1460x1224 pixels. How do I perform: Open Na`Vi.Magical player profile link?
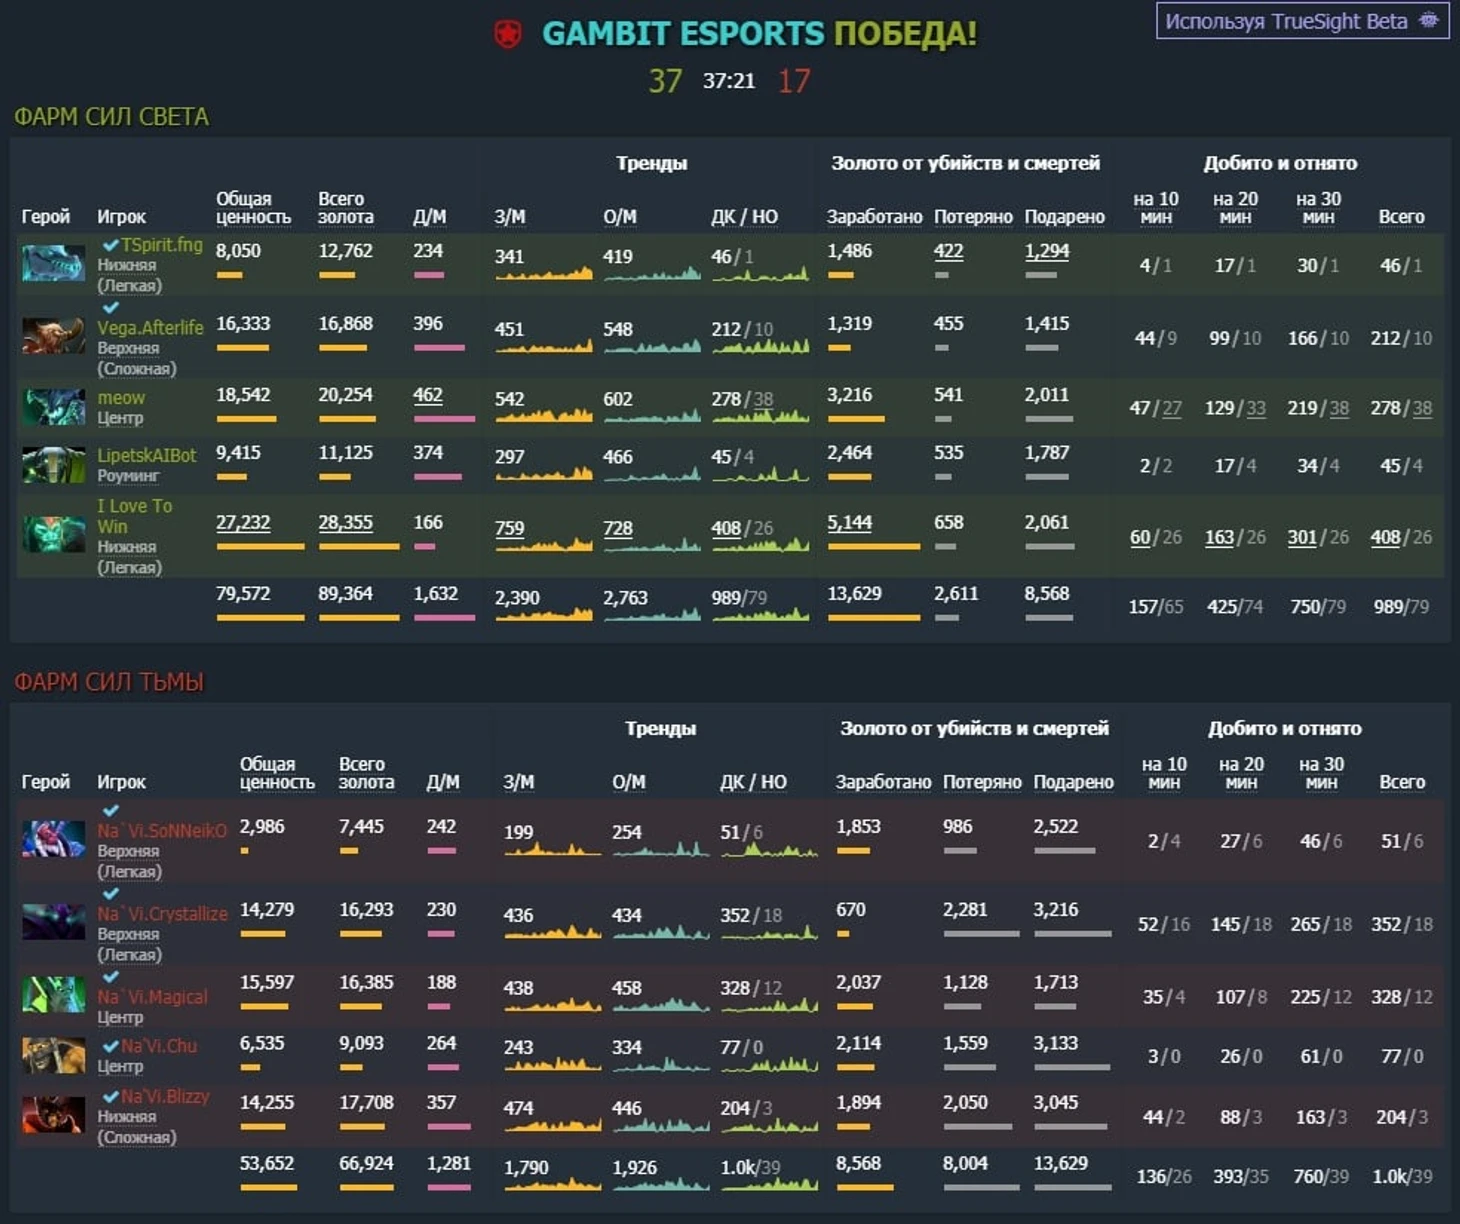(152, 997)
